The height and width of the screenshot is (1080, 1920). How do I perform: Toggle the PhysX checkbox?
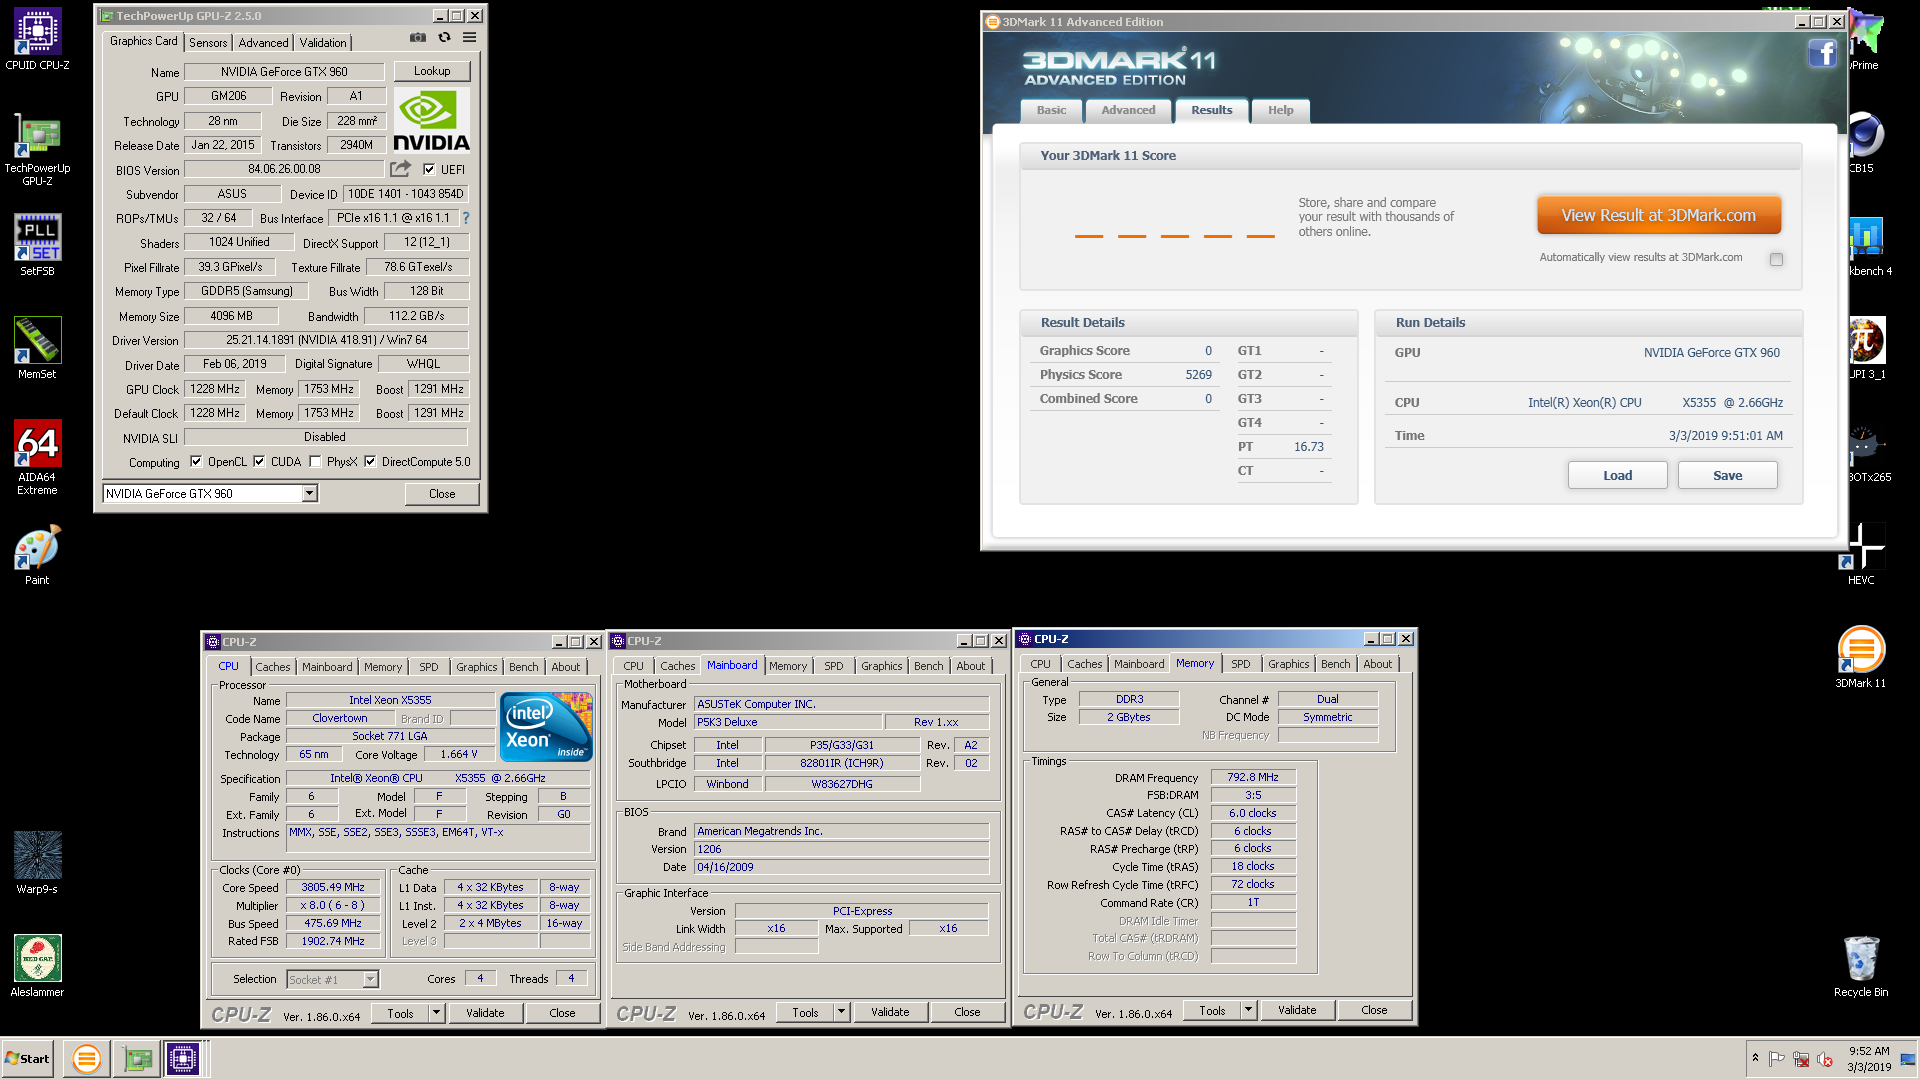315,462
